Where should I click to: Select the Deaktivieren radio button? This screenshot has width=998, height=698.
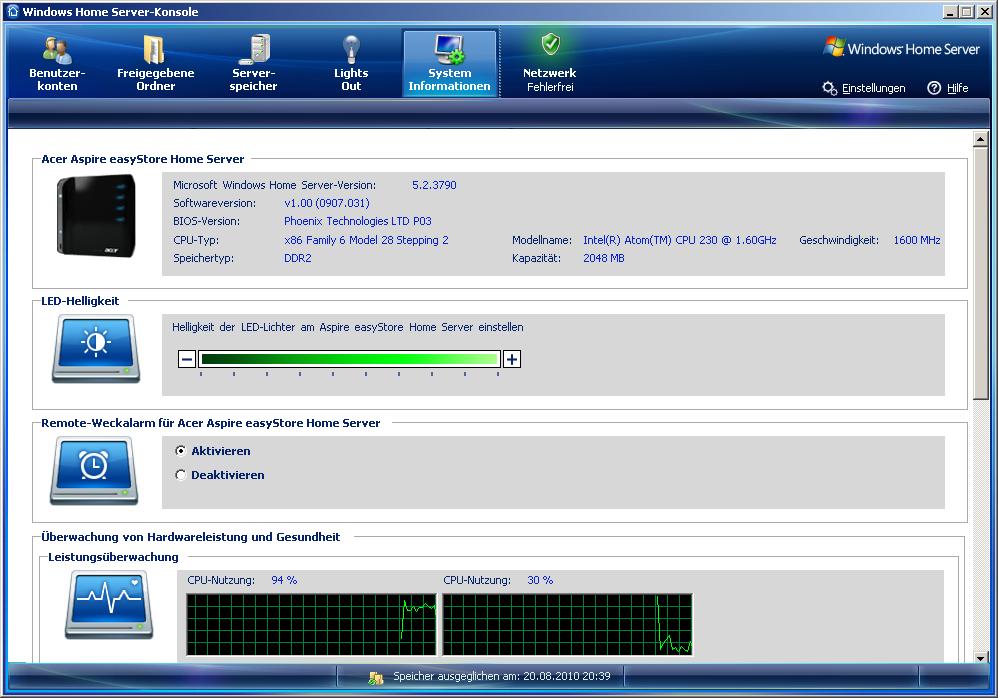[181, 475]
